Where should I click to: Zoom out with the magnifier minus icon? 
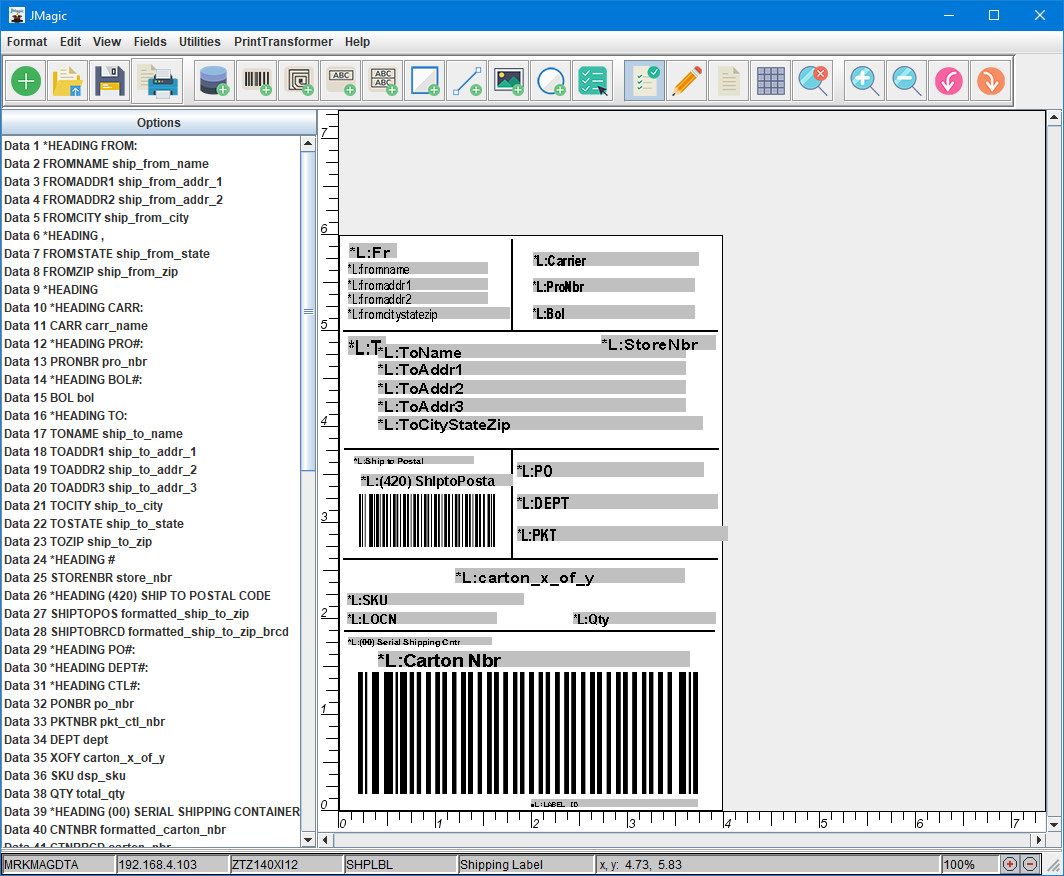pos(907,81)
